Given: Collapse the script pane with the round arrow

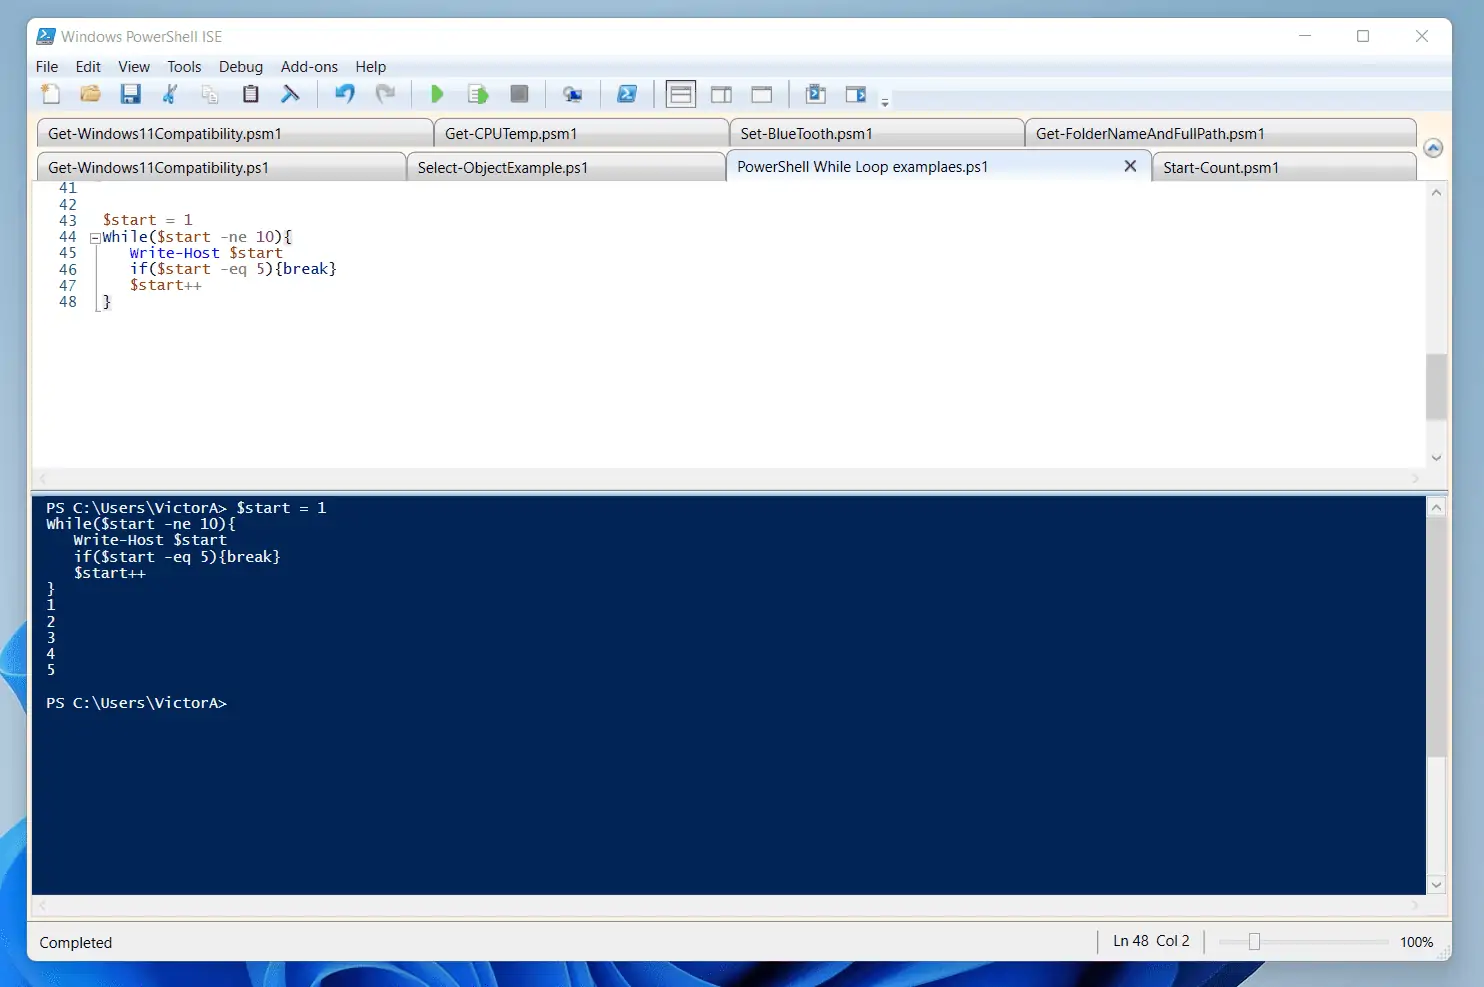Looking at the screenshot, I should 1433,148.
